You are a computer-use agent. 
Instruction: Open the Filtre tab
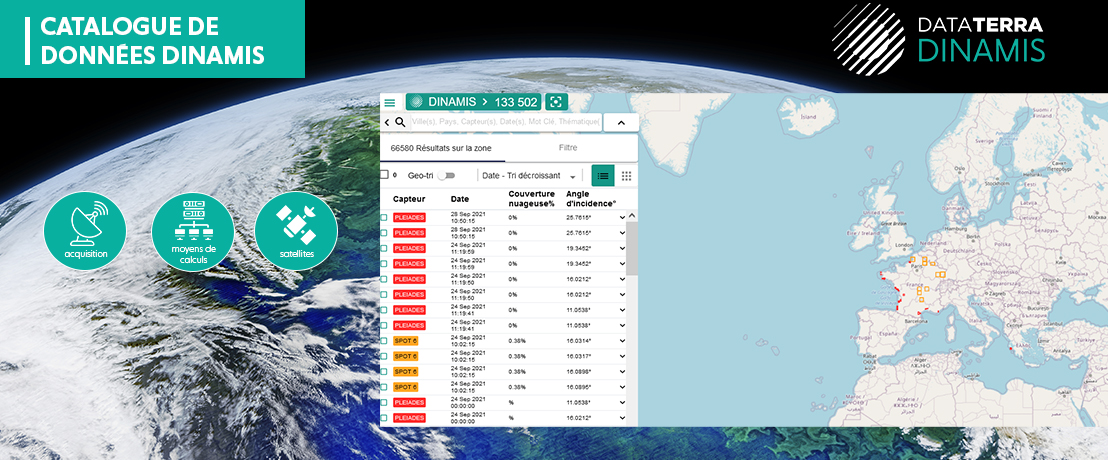click(568, 148)
